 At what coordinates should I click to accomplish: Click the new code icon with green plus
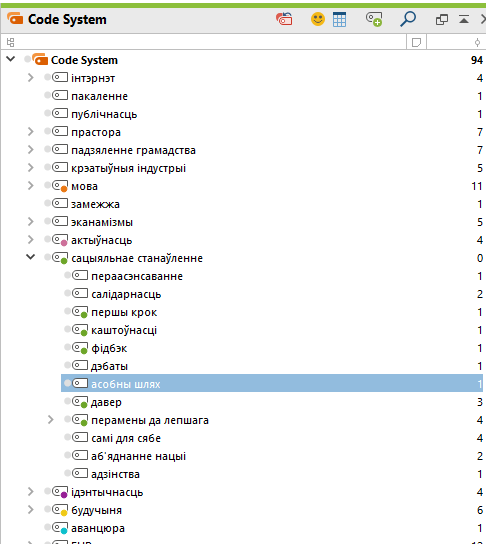click(374, 19)
